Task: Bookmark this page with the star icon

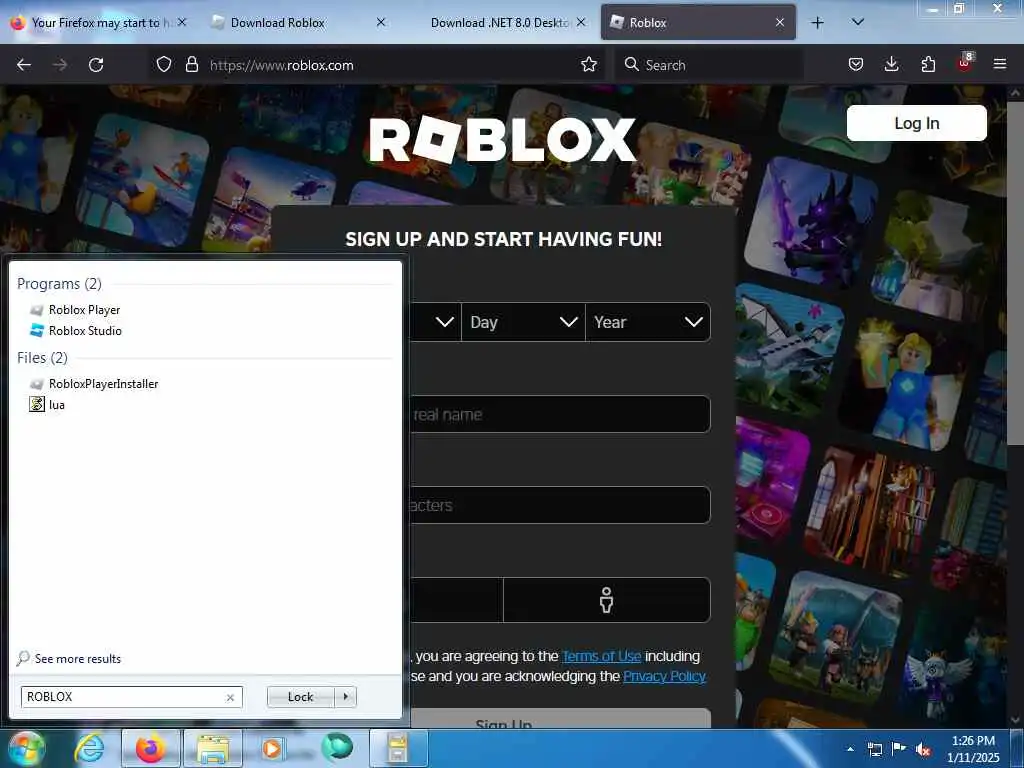Action: pos(588,65)
